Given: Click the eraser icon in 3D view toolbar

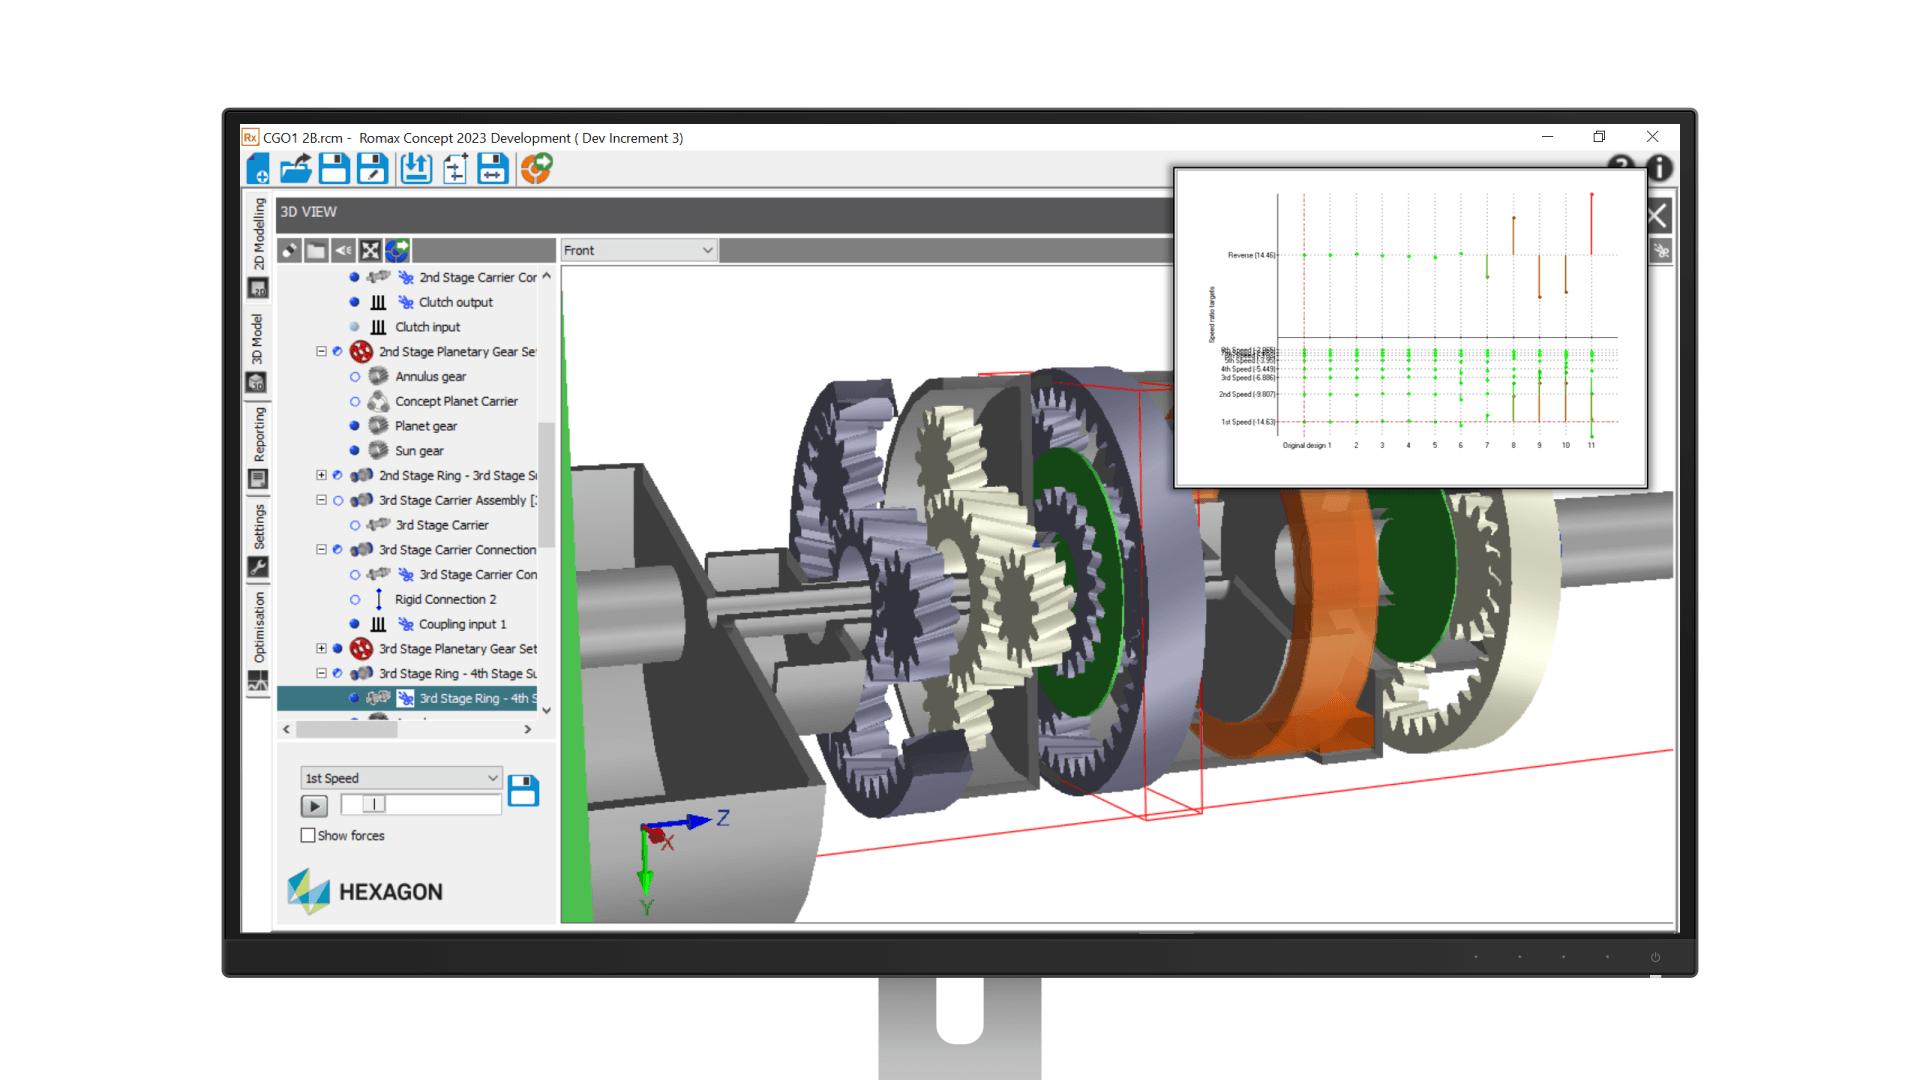Looking at the screenshot, I should (x=289, y=251).
